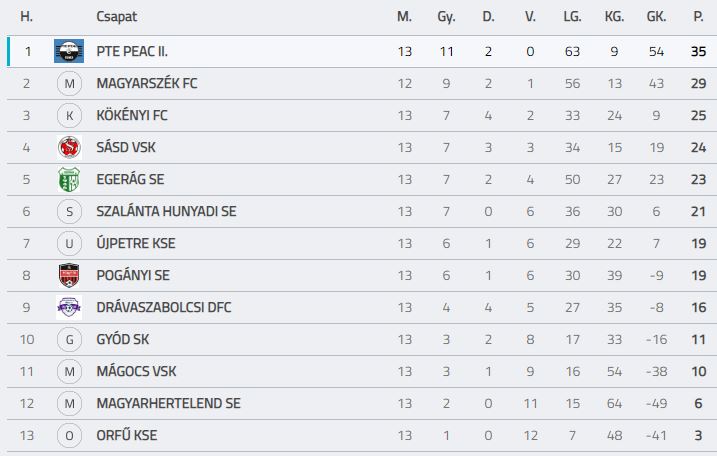717x456 pixels.
Task: Click the Orfű KSE letter O badge
Action: (x=70, y=435)
